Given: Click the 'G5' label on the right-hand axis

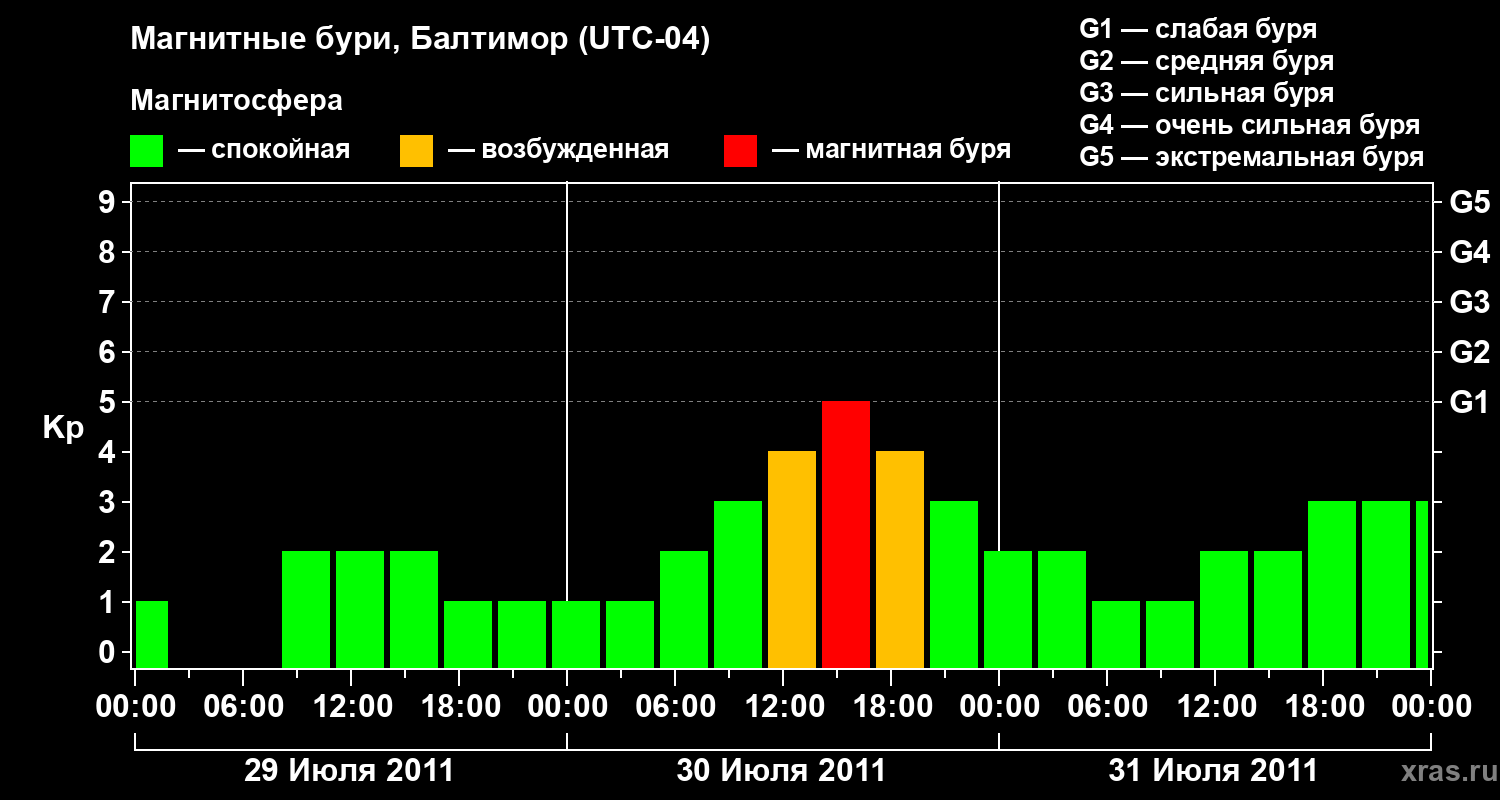Looking at the screenshot, I should click(x=1469, y=202).
